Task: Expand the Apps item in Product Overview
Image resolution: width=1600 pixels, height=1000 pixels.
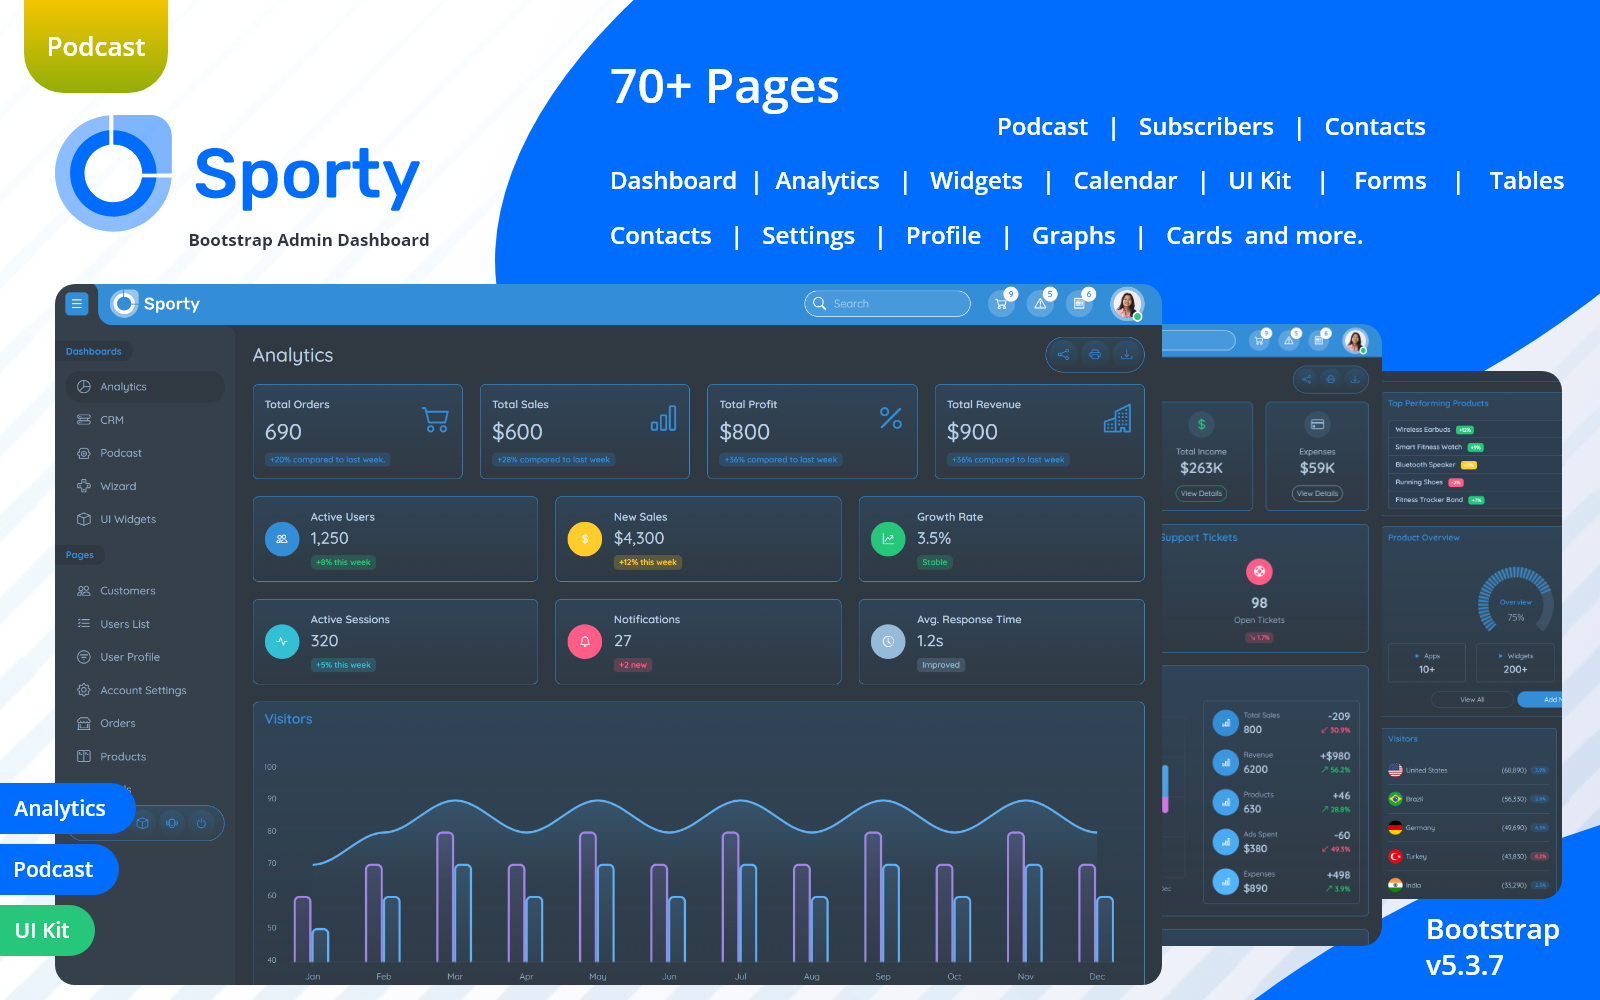Action: click(1427, 662)
